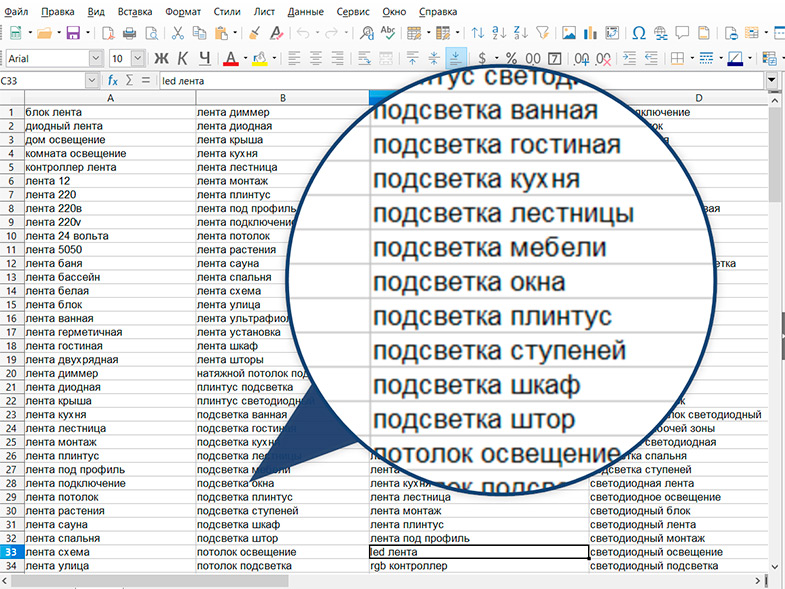Copy selection with the Copy icon
Image resolution: width=785 pixels, height=589 pixels.
point(199,34)
